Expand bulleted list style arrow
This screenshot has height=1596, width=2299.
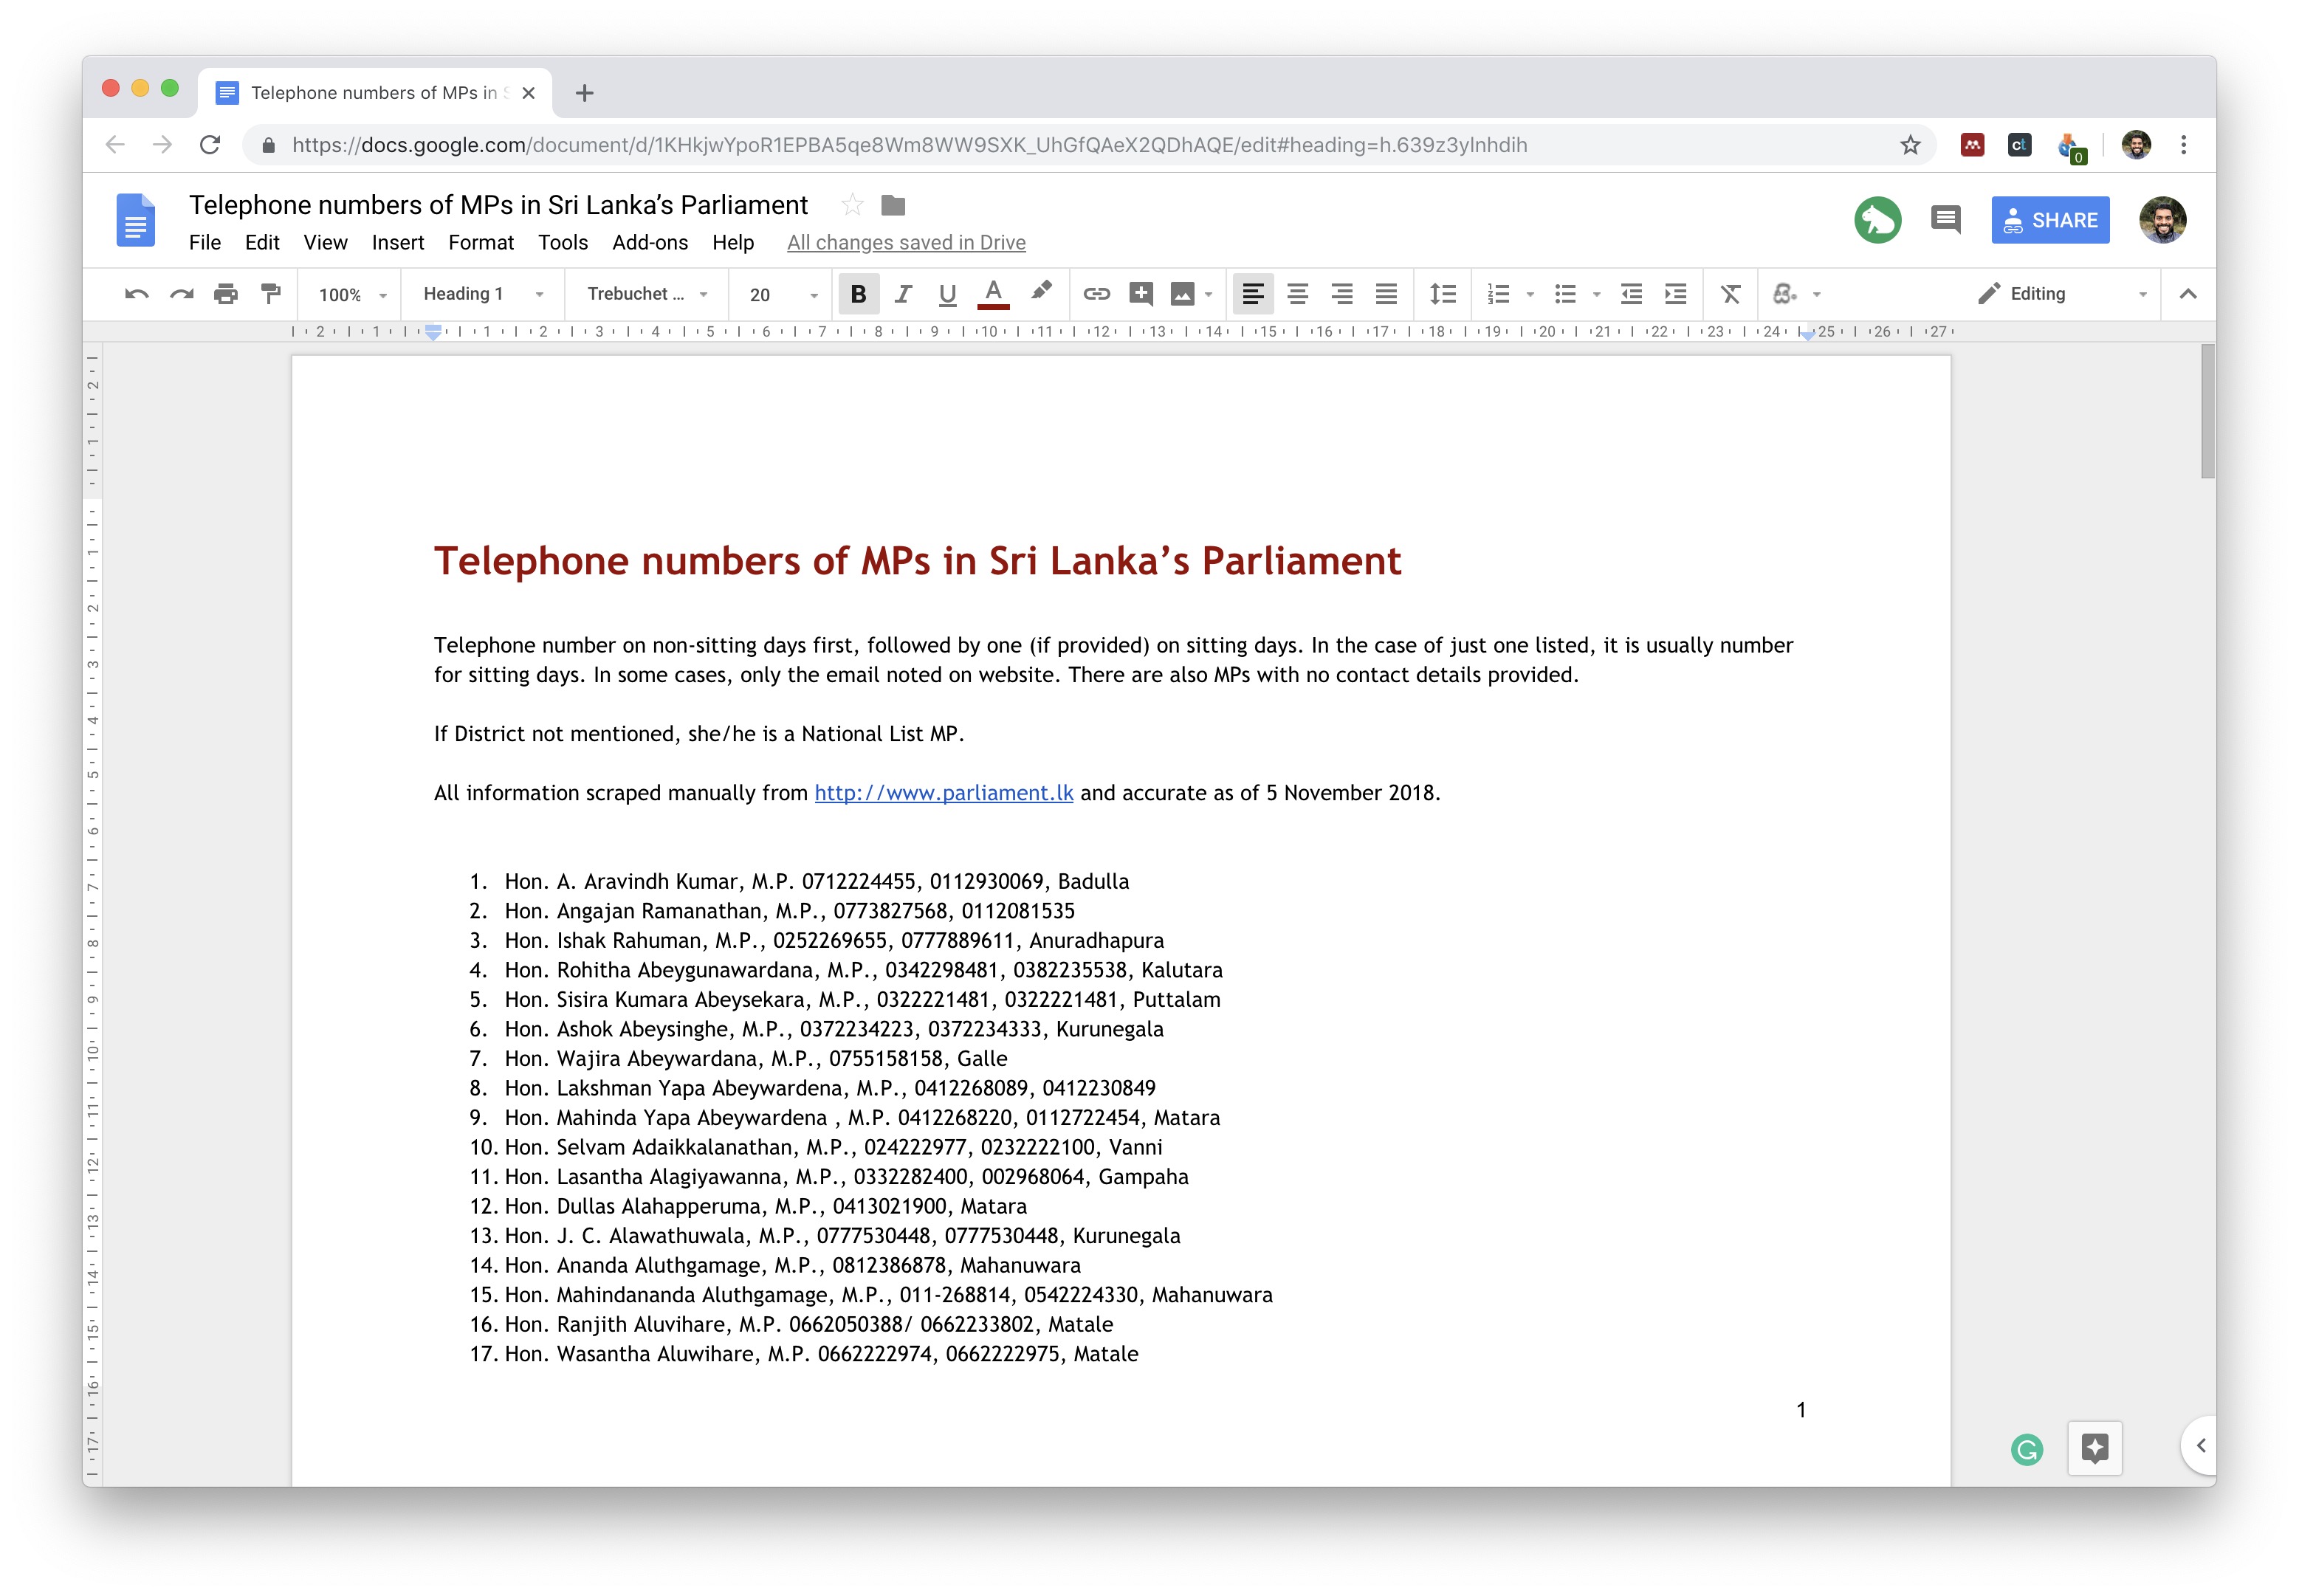(x=1597, y=295)
